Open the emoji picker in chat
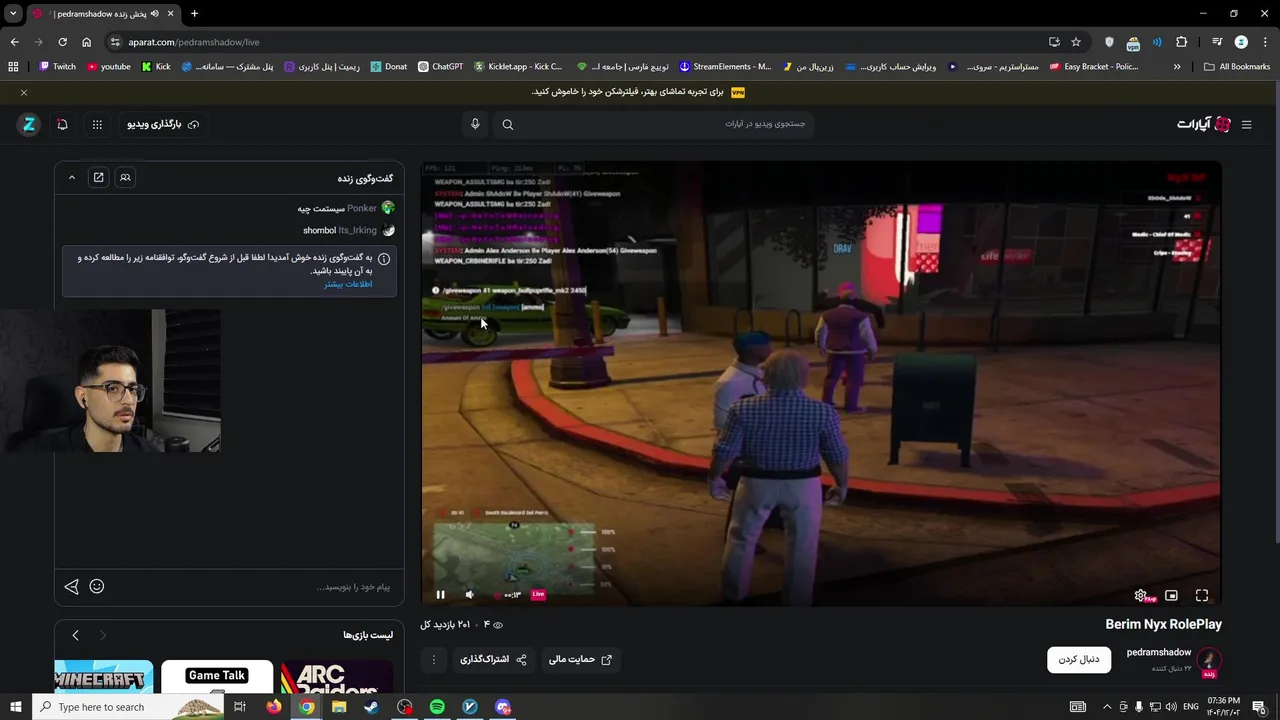Image resolution: width=1280 pixels, height=720 pixels. coord(97,587)
